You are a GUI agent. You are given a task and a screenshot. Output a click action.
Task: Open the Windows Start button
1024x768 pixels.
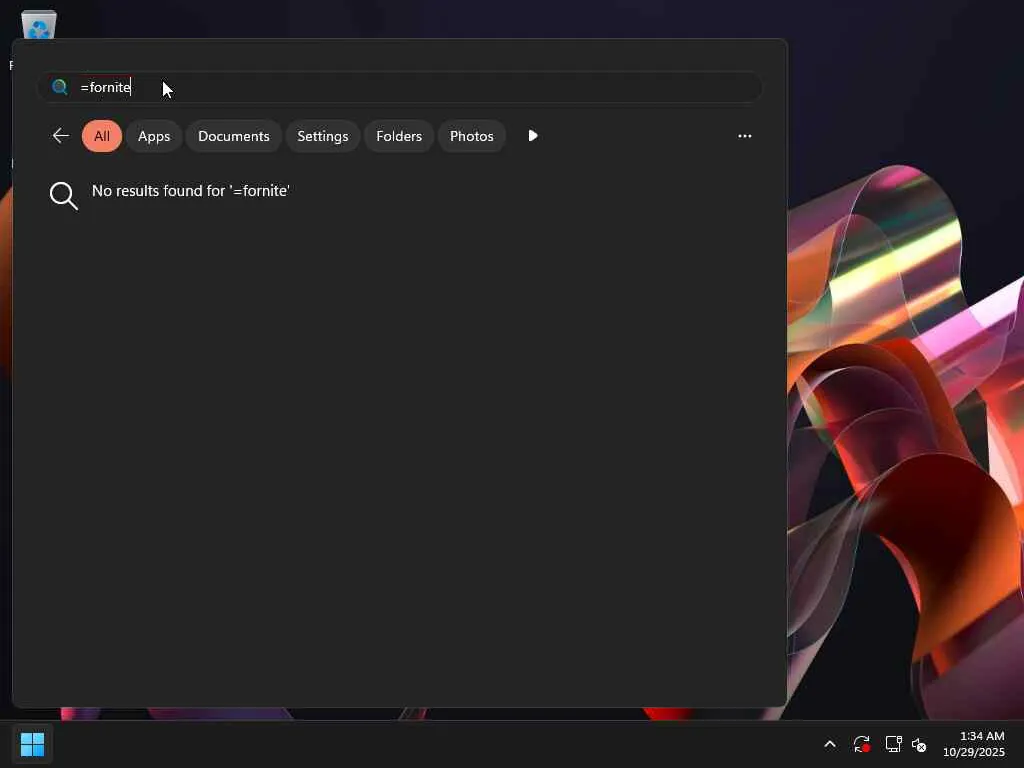[x=32, y=744]
